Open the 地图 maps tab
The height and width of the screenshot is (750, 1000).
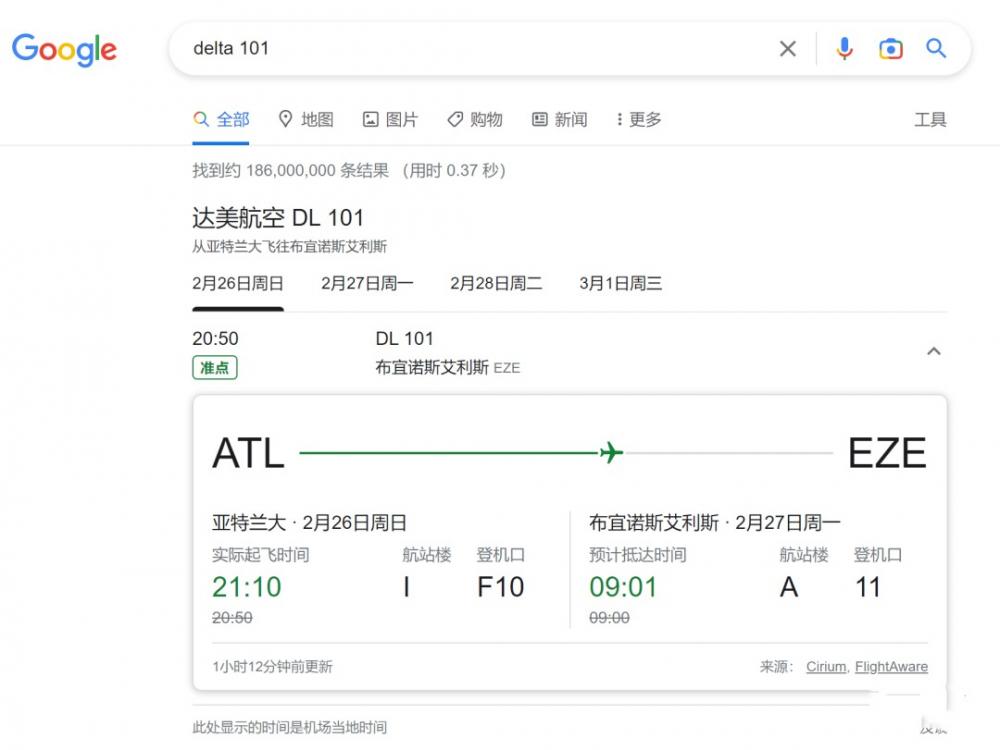[x=306, y=119]
